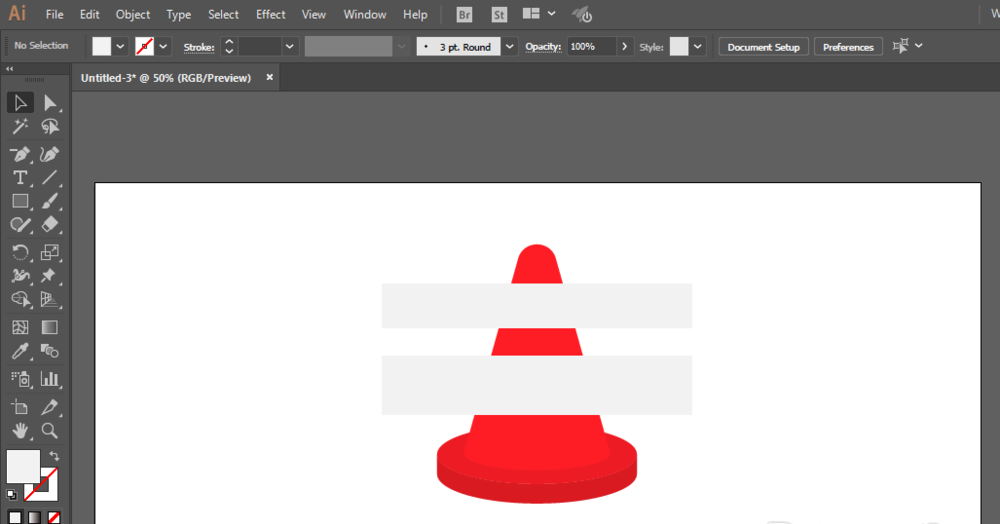The image size is (1000, 524).
Task: Open the Effect menu
Action: coord(270,15)
